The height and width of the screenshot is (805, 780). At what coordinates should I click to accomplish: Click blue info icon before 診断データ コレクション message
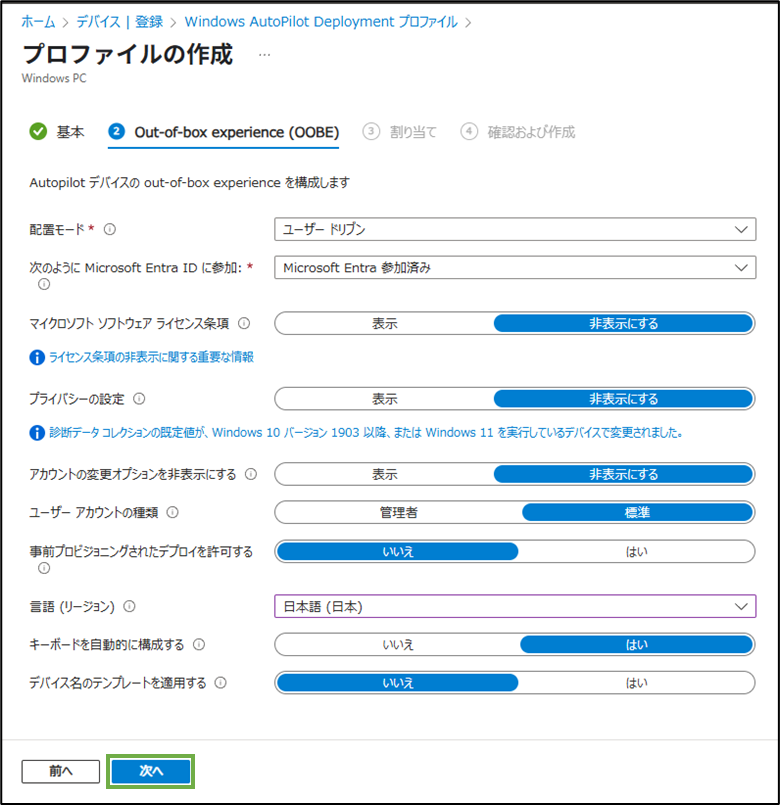pyautogui.click(x=37, y=433)
